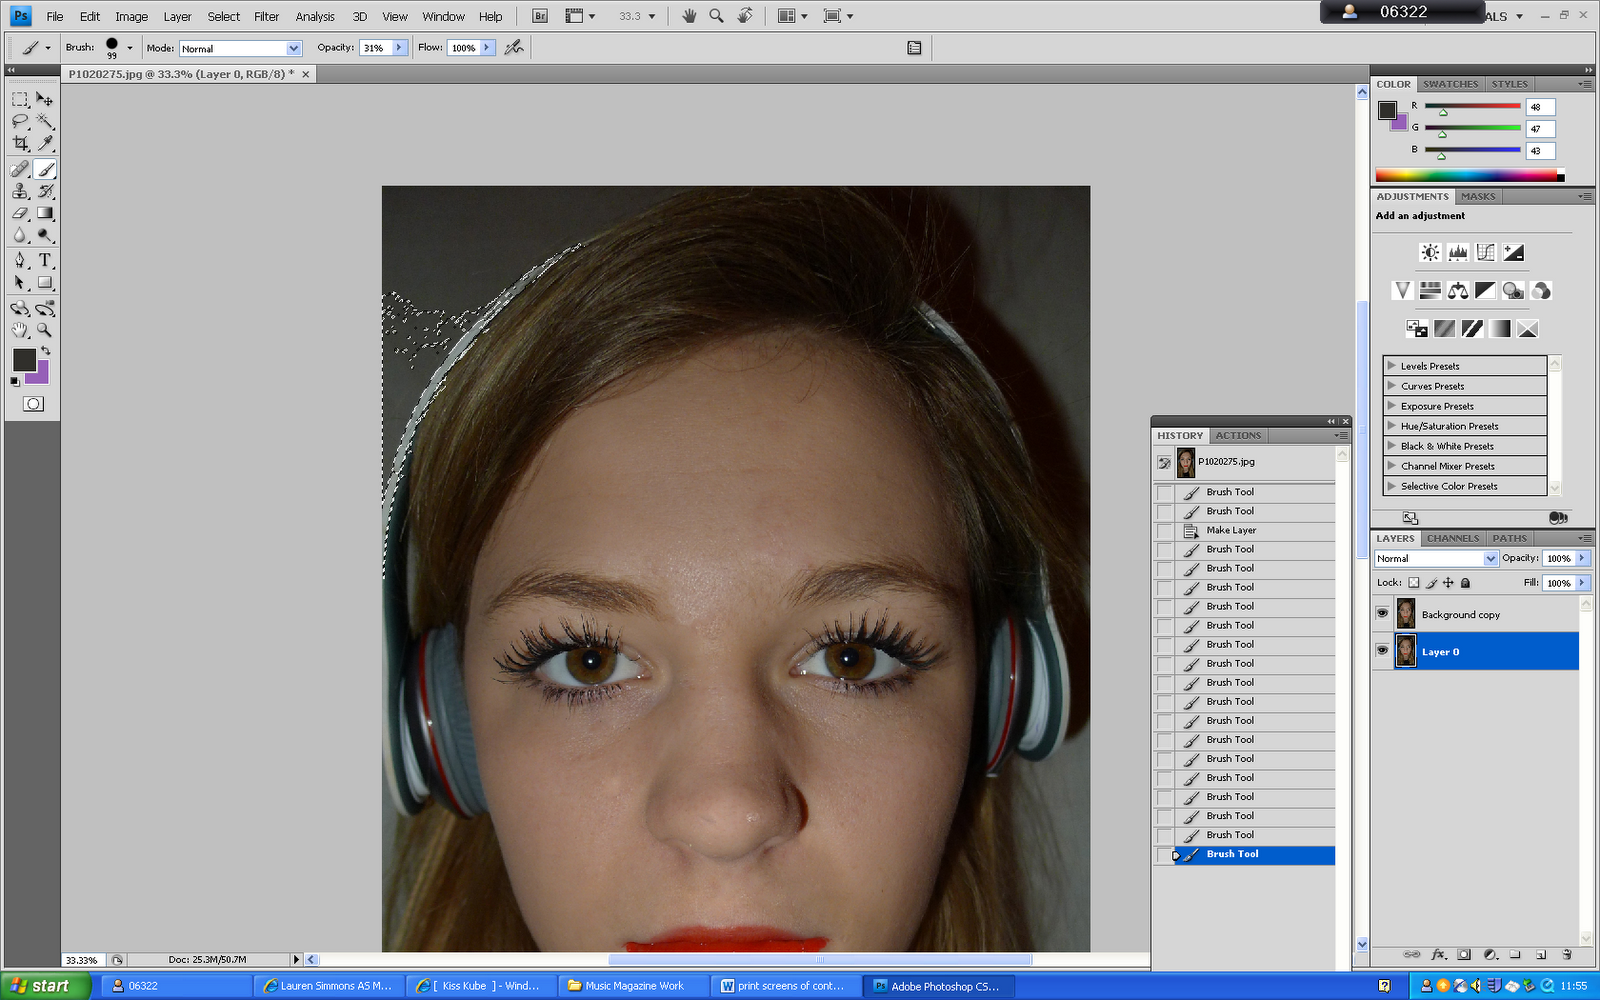Open the Filter menu

[266, 16]
